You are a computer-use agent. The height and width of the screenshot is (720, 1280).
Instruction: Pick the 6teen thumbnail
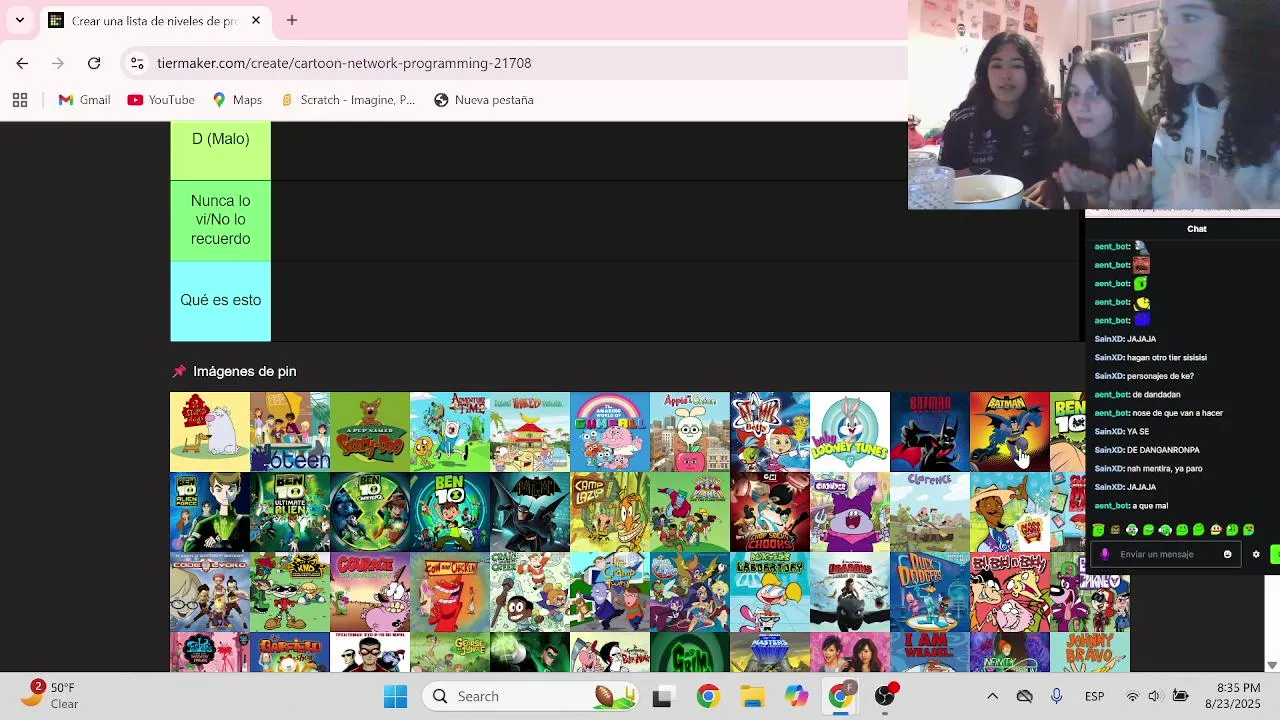pyautogui.click(x=290, y=432)
